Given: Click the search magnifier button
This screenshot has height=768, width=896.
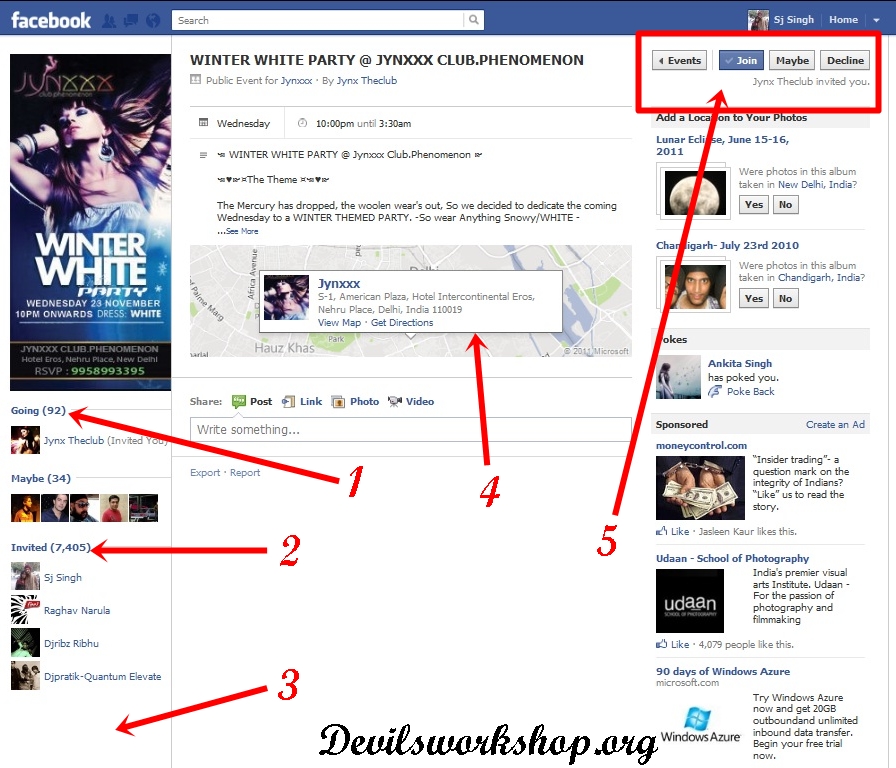Looking at the screenshot, I should (x=474, y=20).
